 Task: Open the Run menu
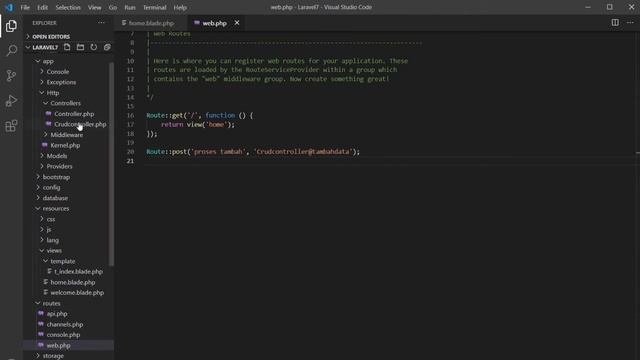pyautogui.click(x=130, y=7)
